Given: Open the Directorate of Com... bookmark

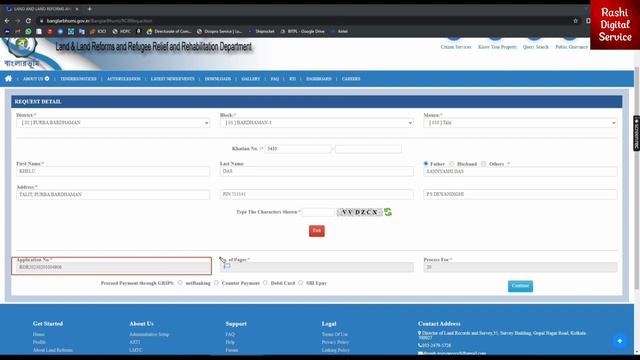Looking at the screenshot, I should [x=169, y=31].
